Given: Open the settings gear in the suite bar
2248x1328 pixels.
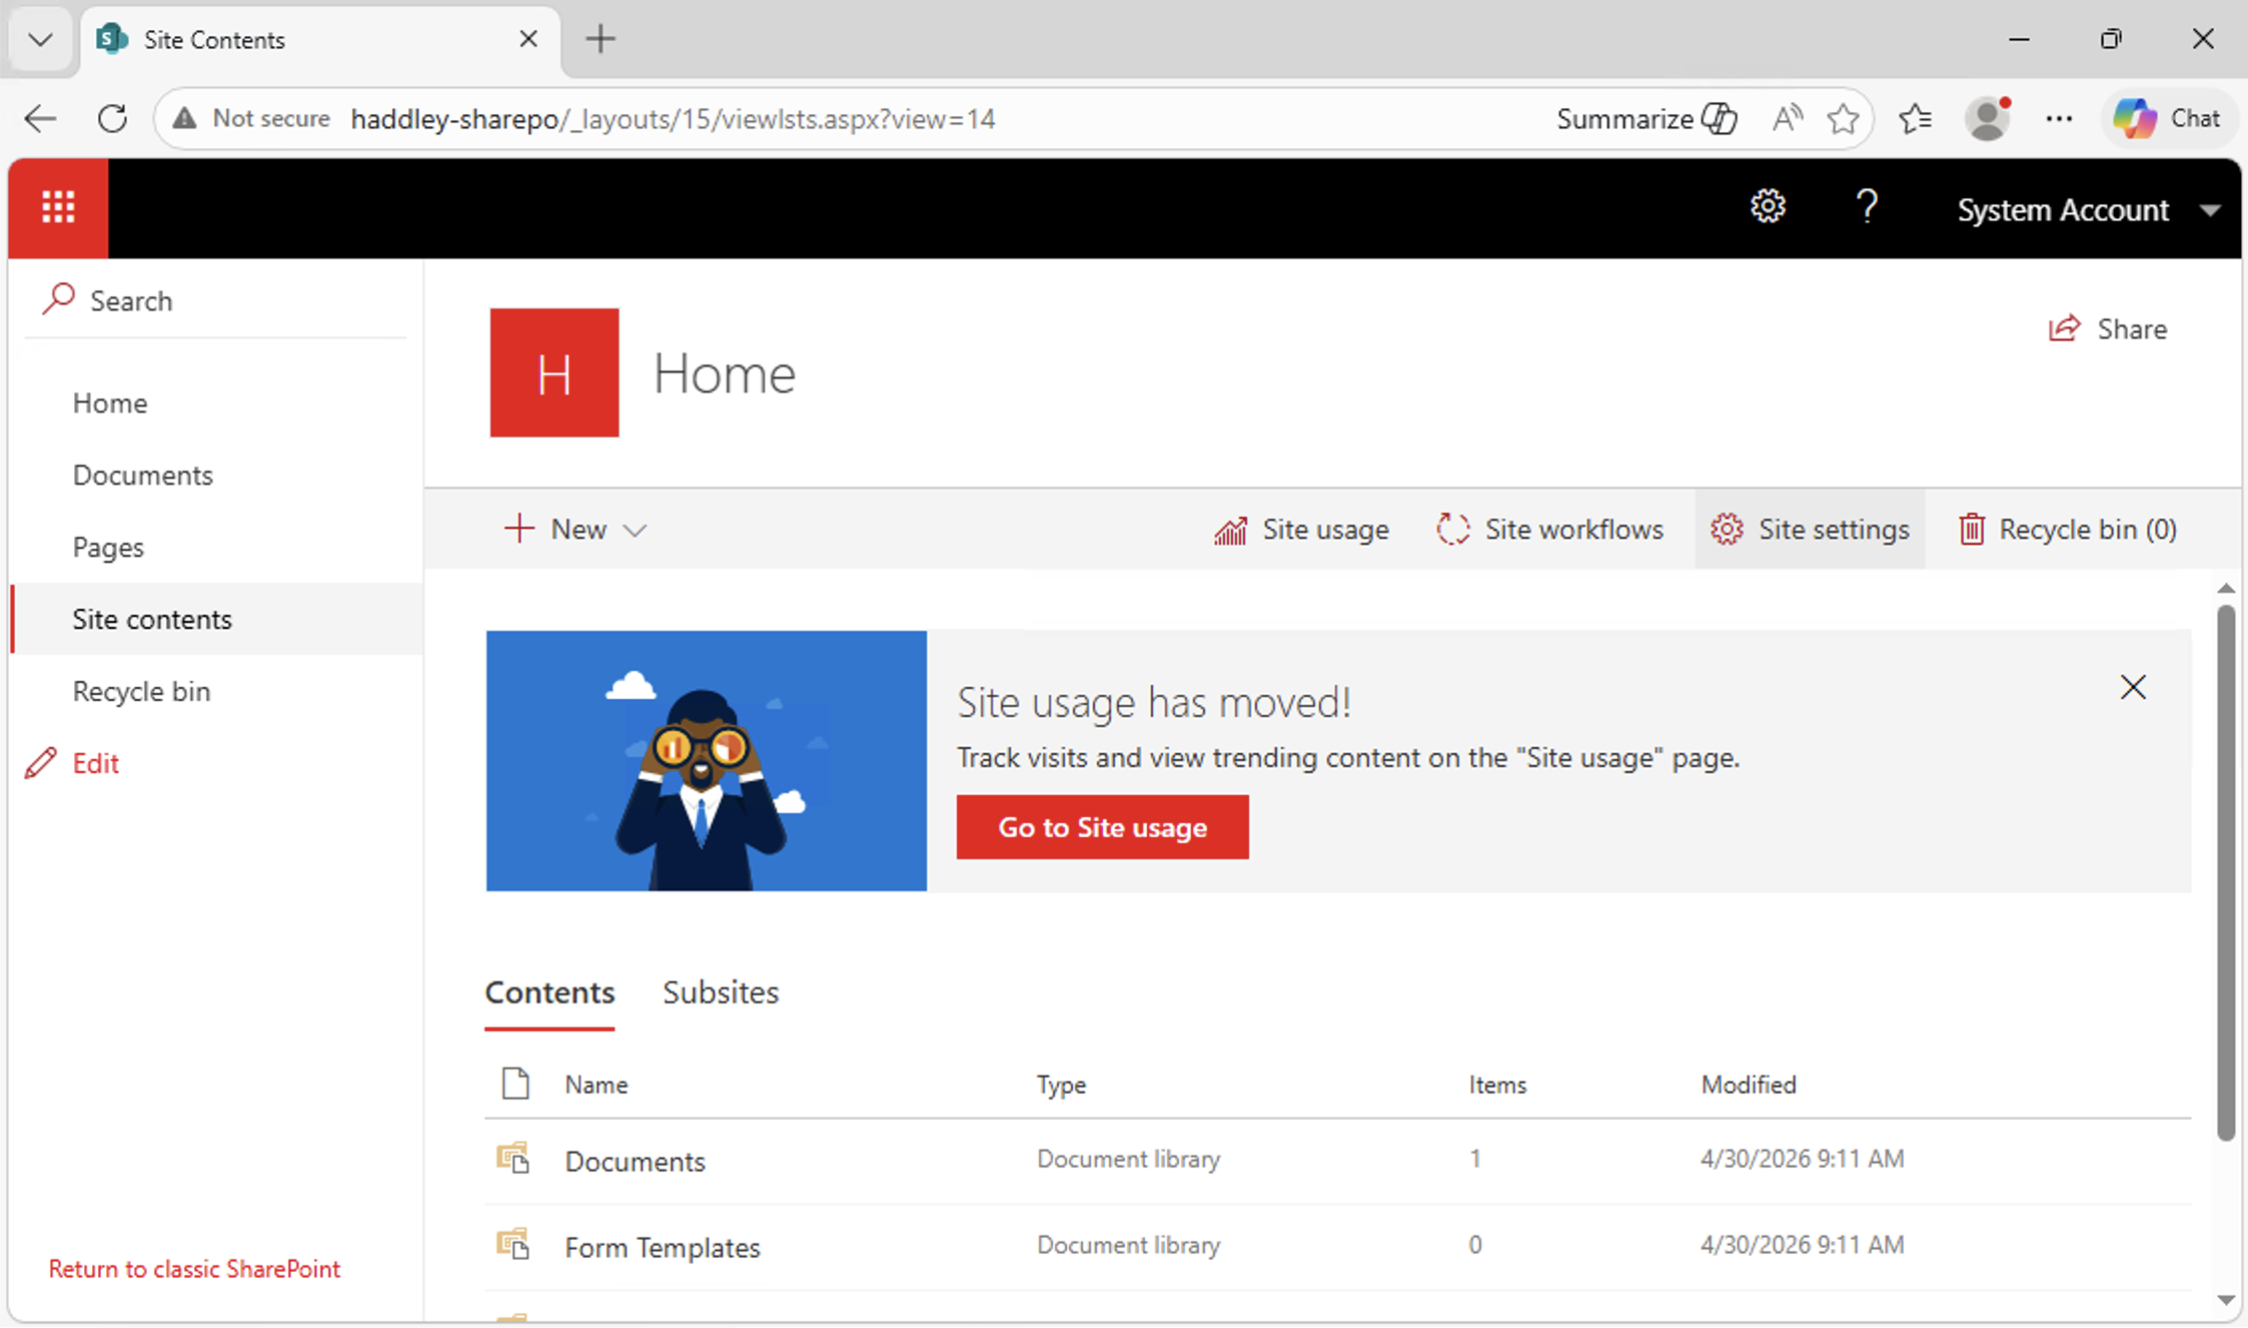Looking at the screenshot, I should pos(1767,208).
